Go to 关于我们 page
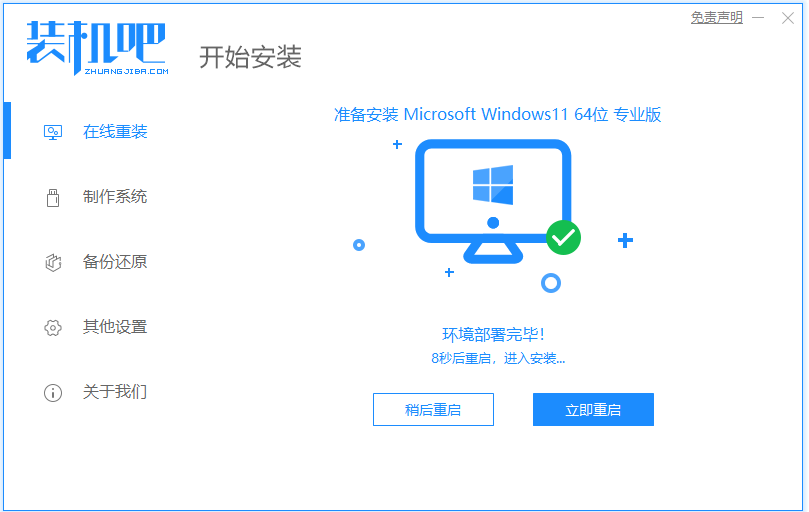809x512 pixels. [x=115, y=392]
